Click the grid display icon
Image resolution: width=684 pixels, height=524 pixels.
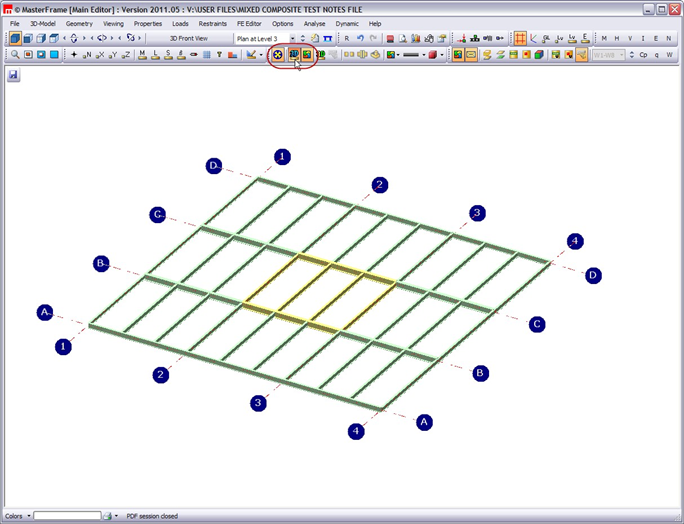point(520,38)
